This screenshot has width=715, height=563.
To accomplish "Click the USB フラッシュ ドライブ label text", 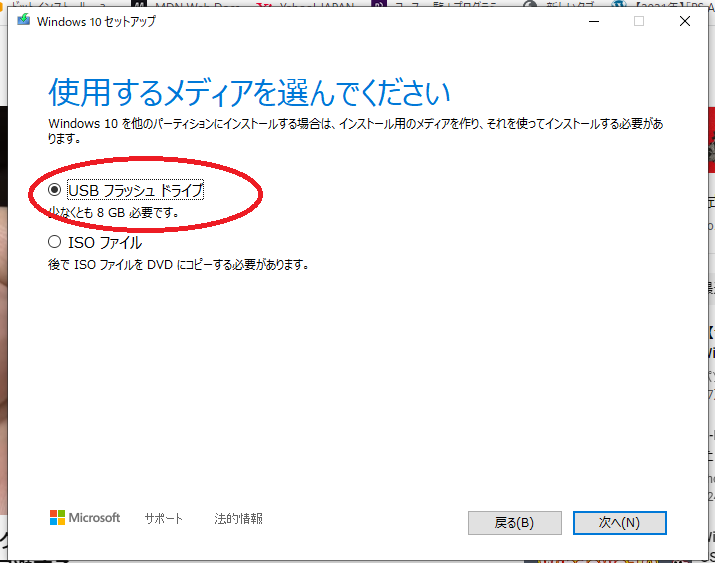I will (135, 190).
